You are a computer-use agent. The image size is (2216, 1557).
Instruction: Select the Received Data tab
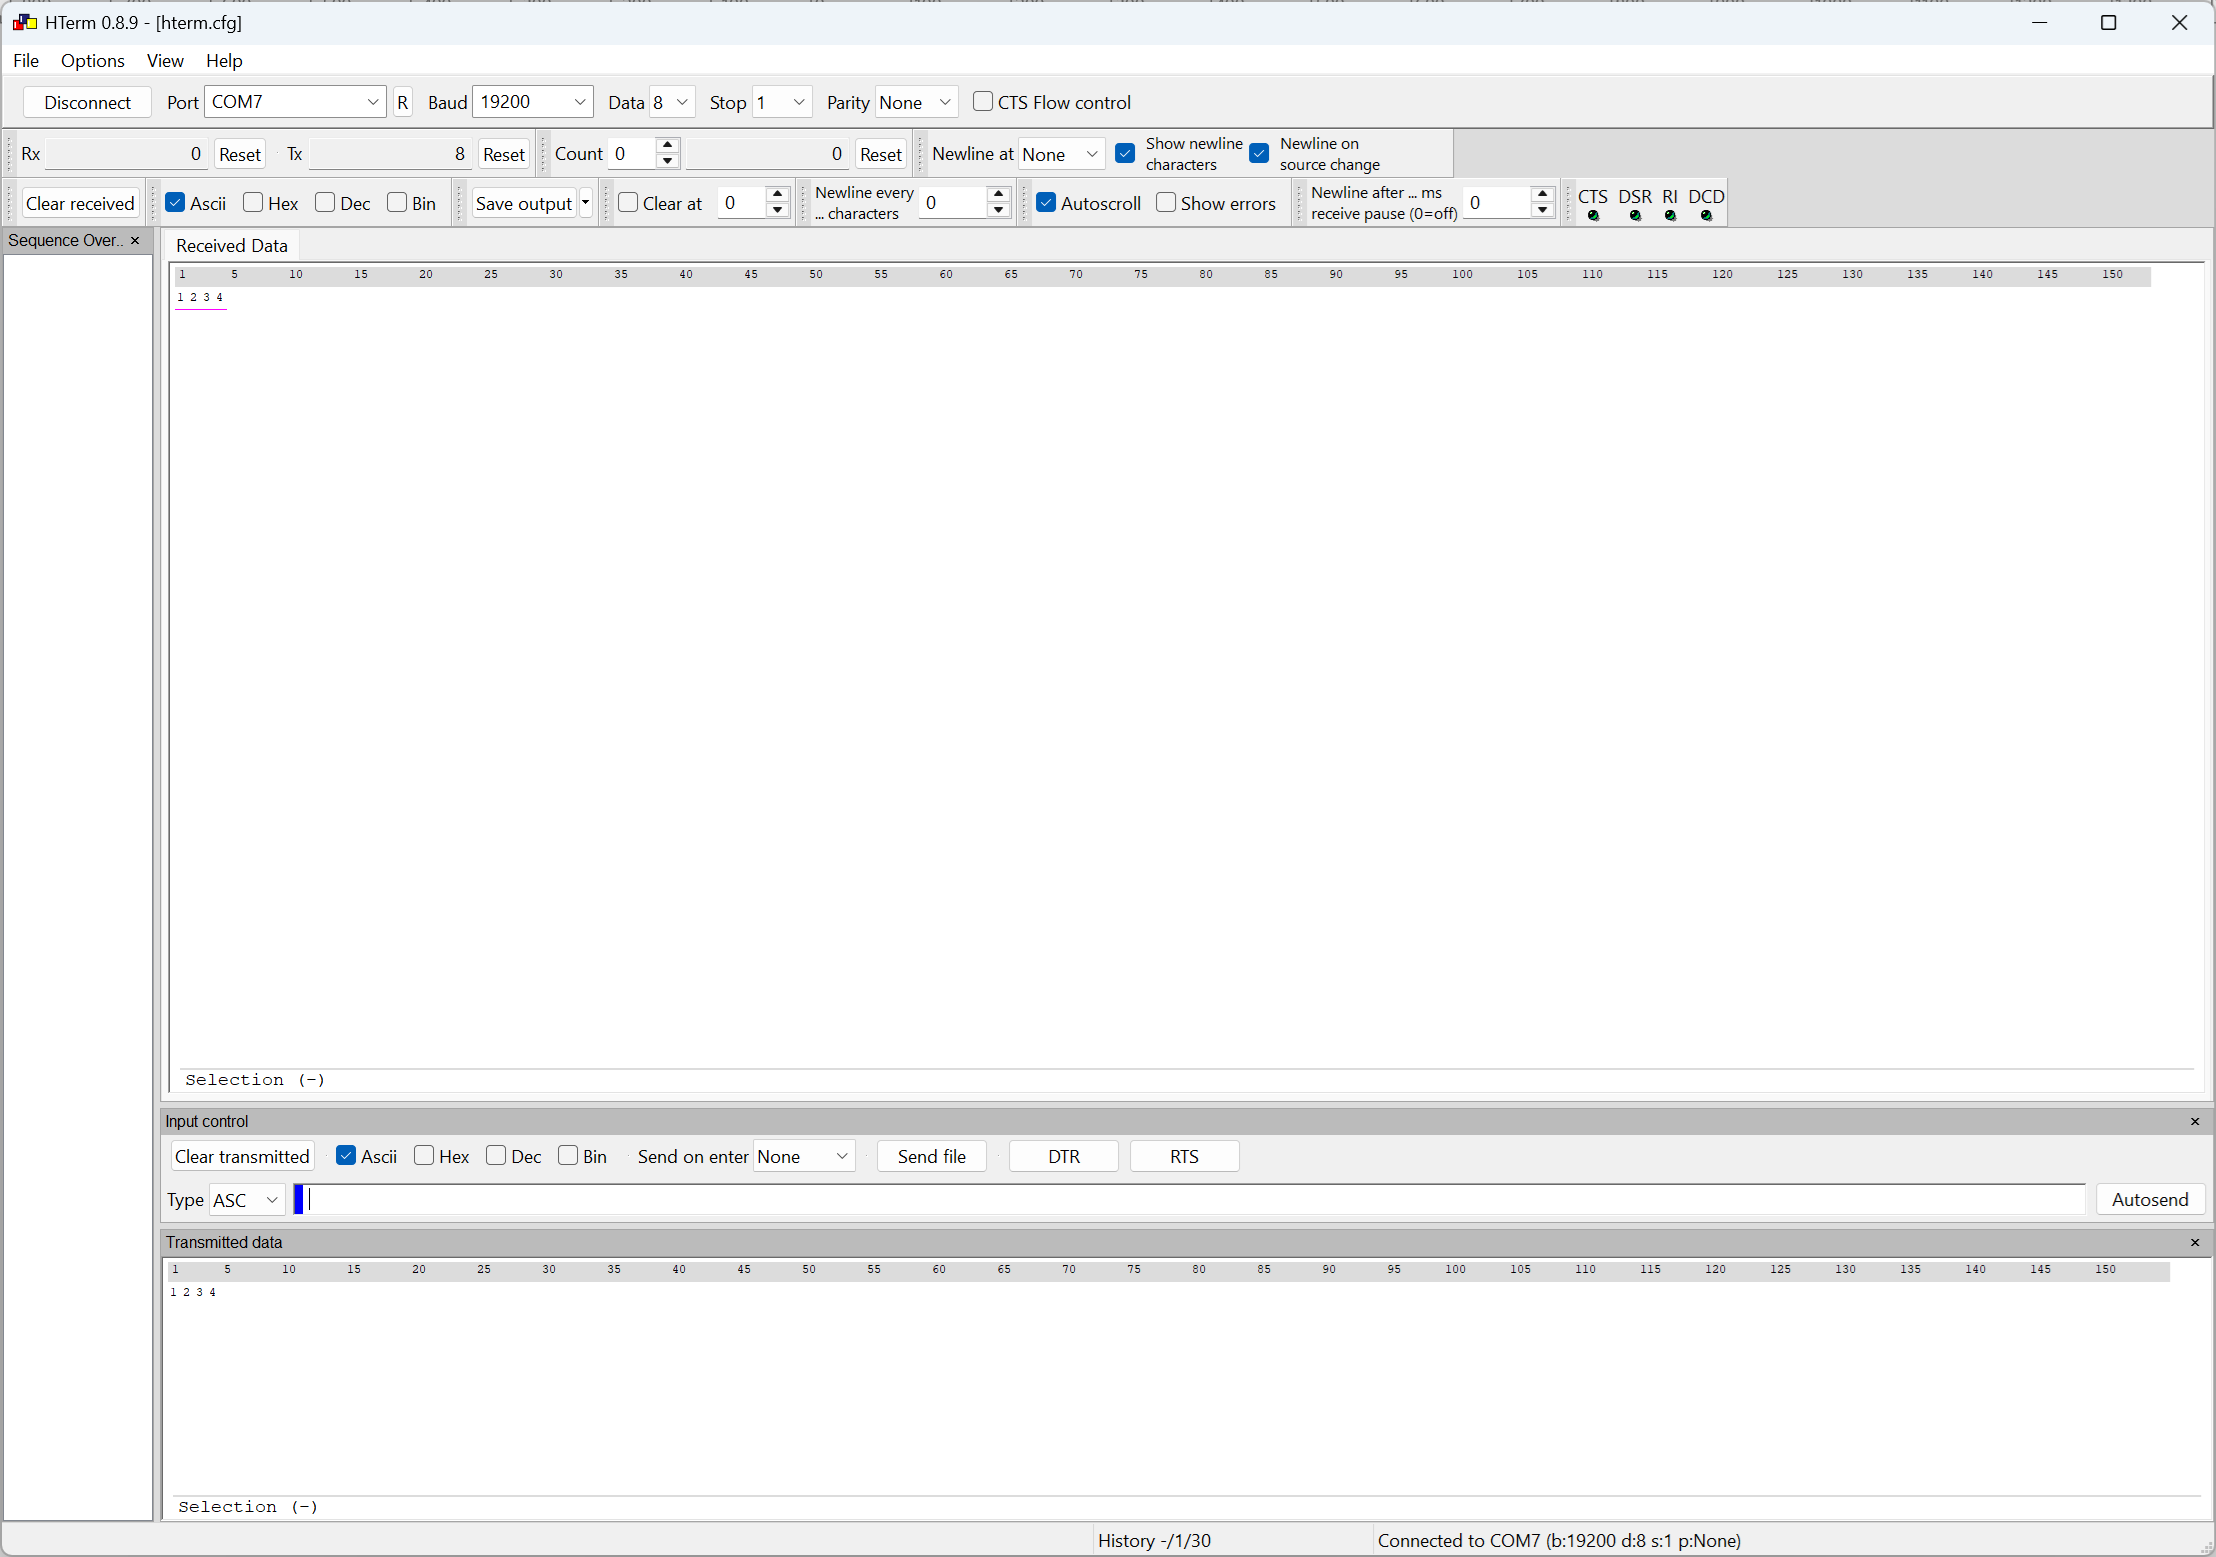pos(232,246)
